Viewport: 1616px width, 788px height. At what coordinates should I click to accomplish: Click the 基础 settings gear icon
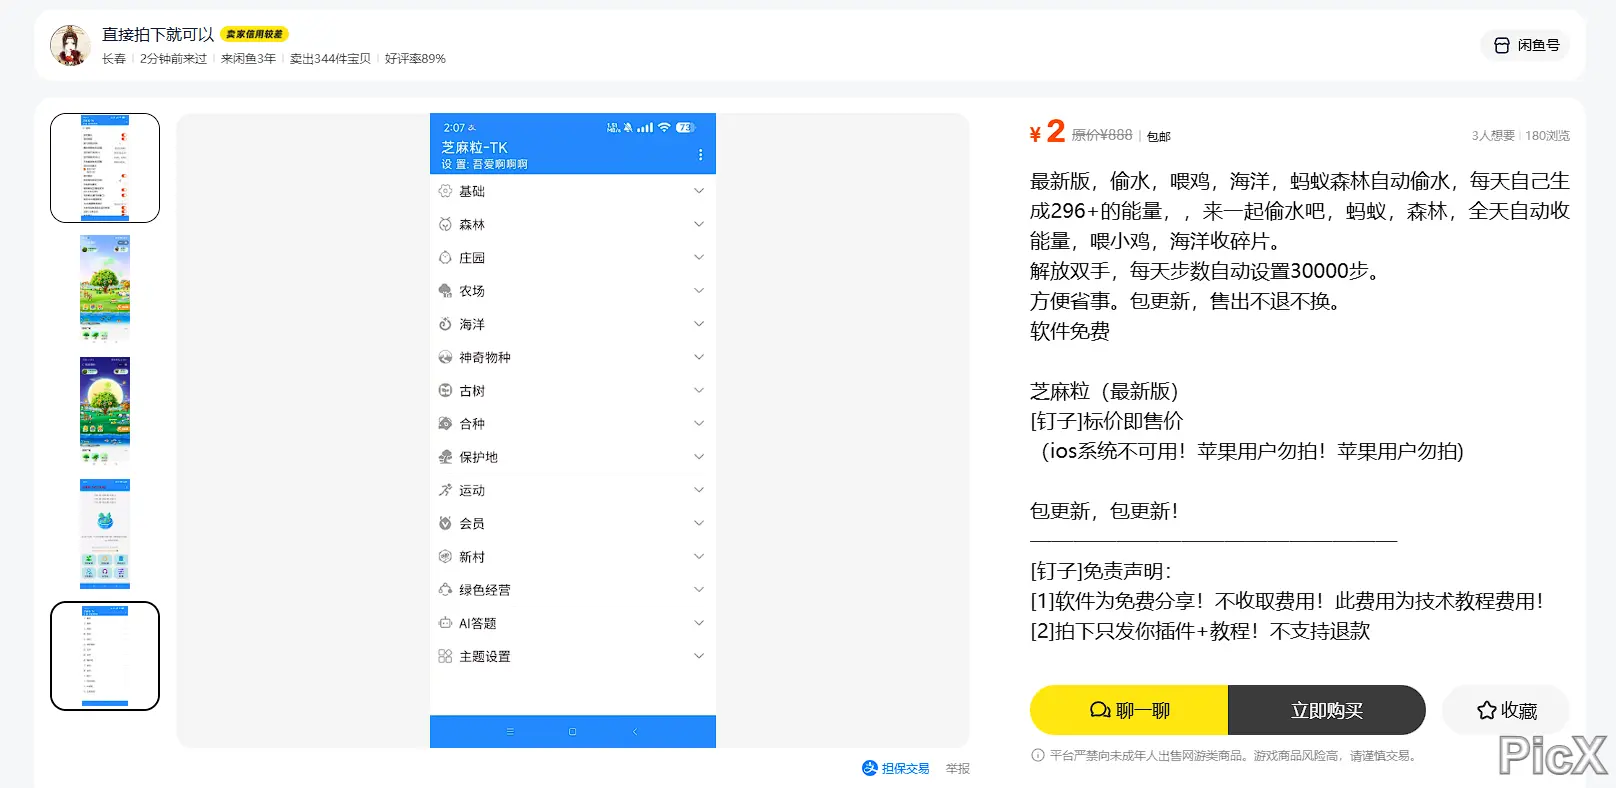coord(445,191)
